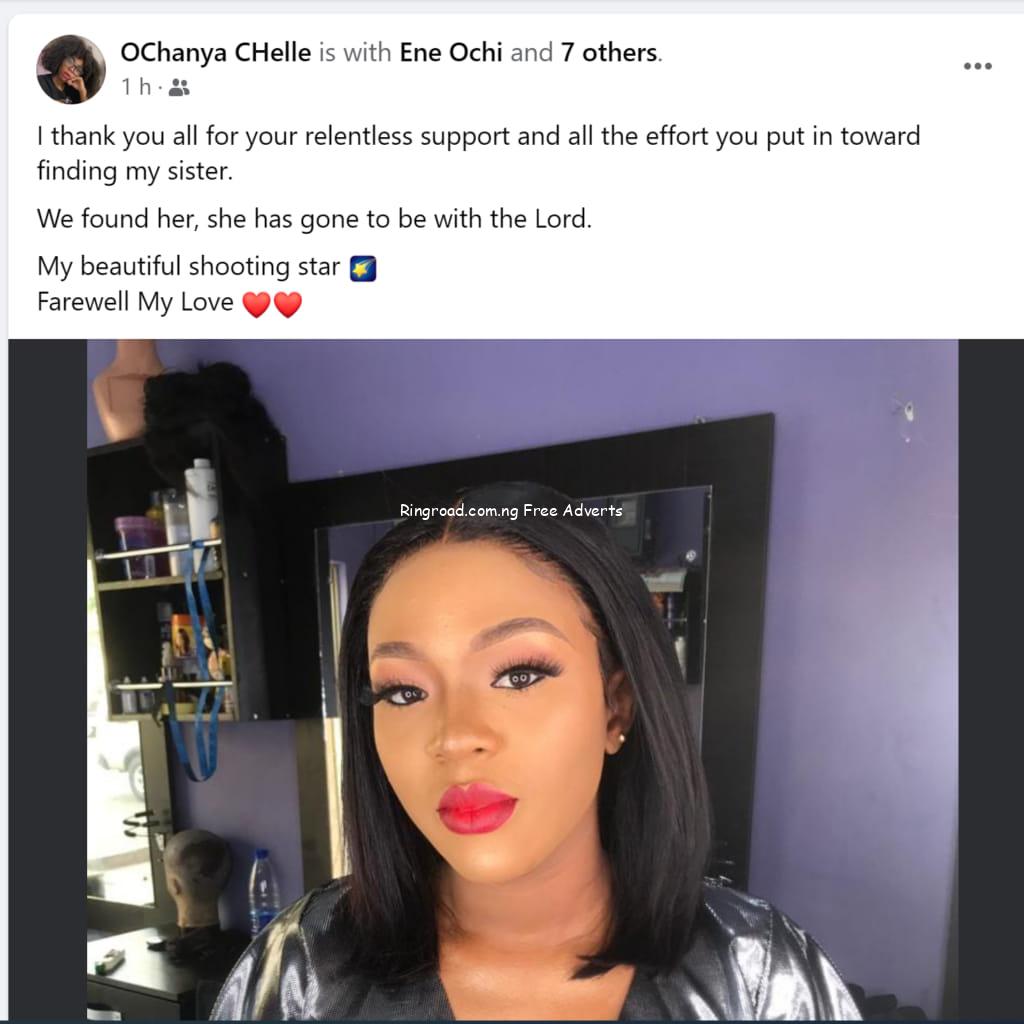Viewport: 1024px width, 1024px height.
Task: Click the water bottle in the photo
Action: coord(263,891)
